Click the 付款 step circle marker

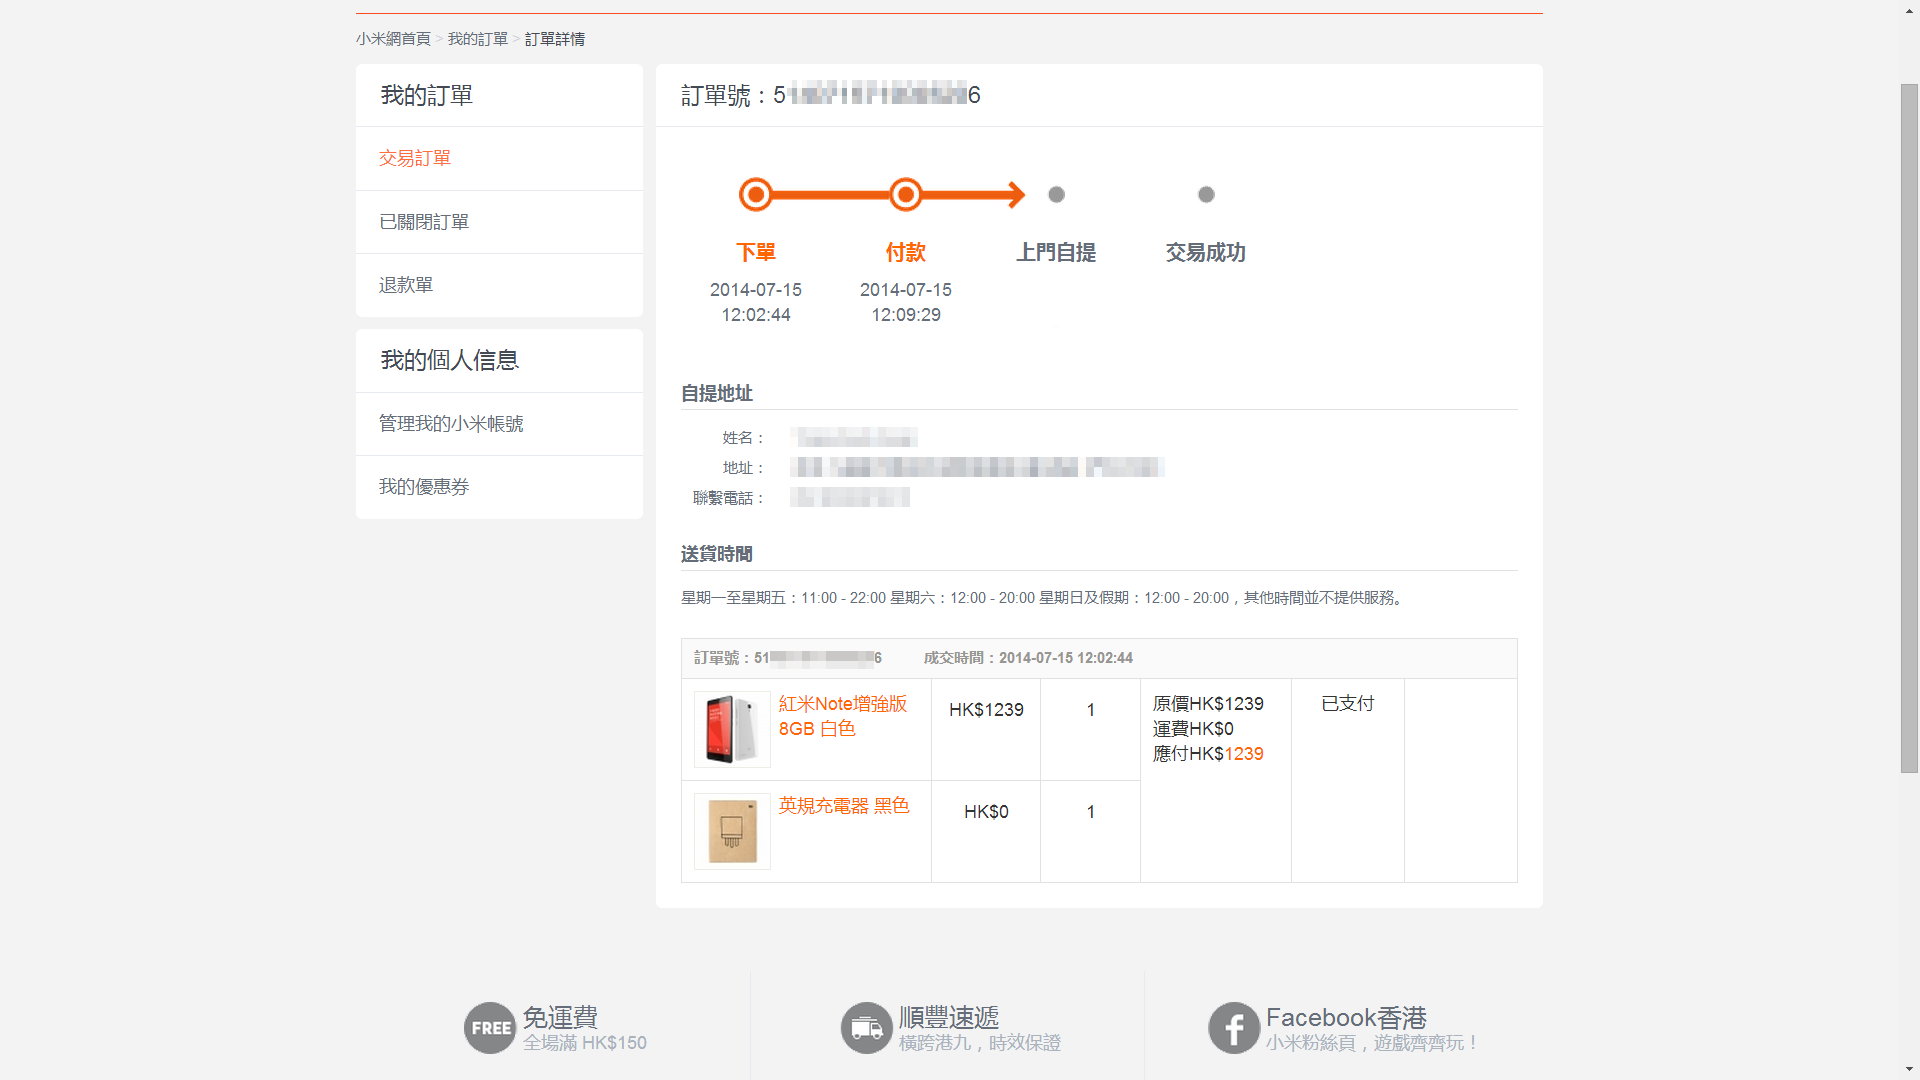pos(906,194)
